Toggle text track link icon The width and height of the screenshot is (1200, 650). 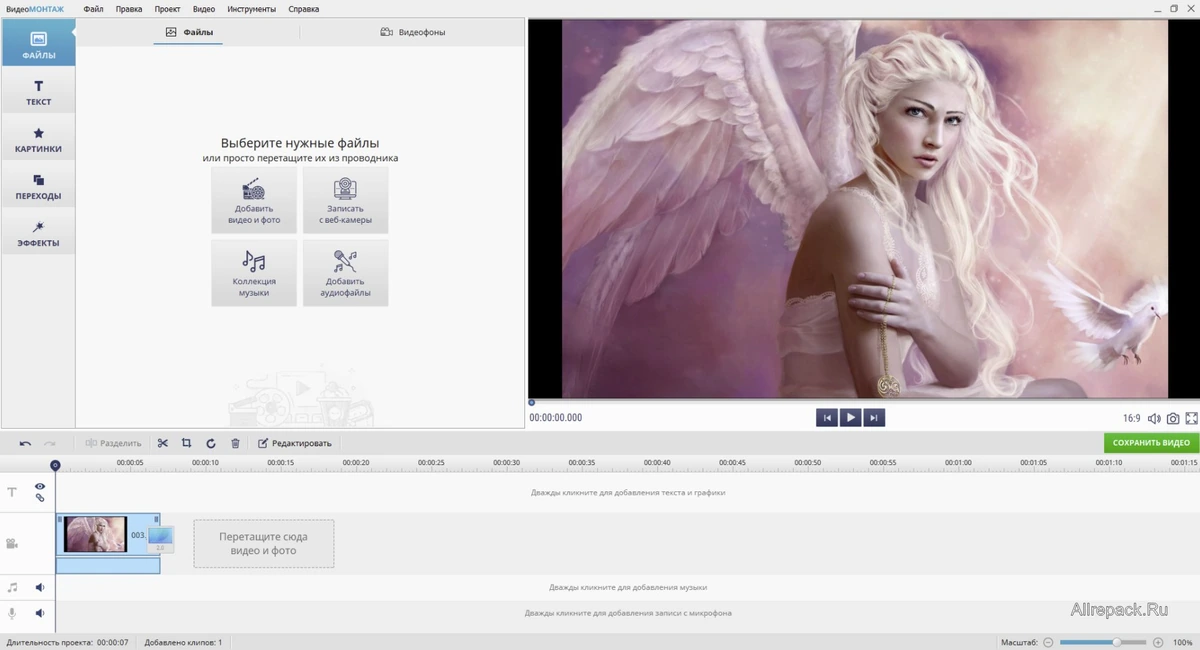click(x=40, y=498)
